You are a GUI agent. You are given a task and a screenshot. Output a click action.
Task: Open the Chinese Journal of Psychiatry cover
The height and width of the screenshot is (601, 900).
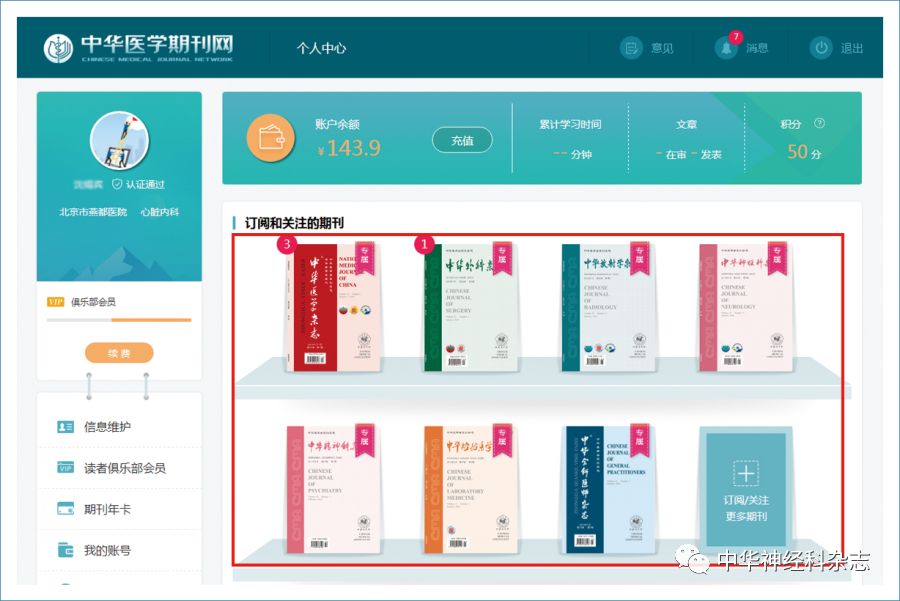point(333,490)
